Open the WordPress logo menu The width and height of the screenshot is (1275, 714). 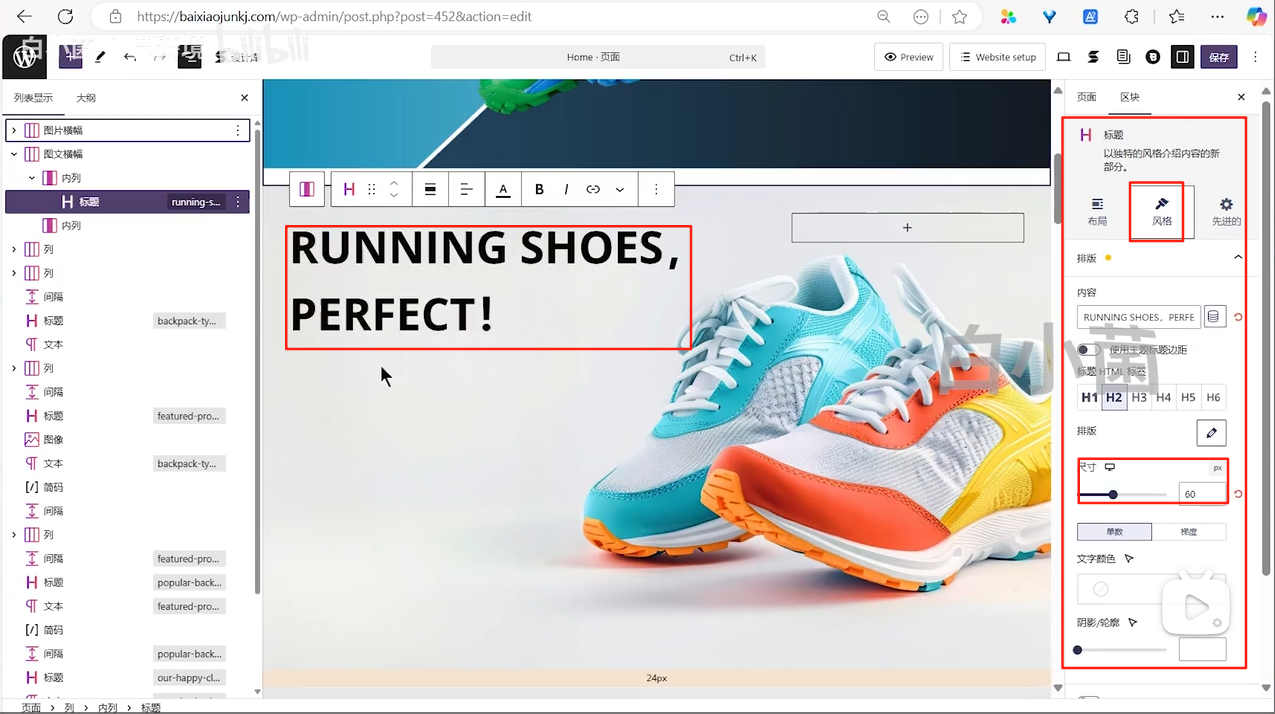click(24, 57)
